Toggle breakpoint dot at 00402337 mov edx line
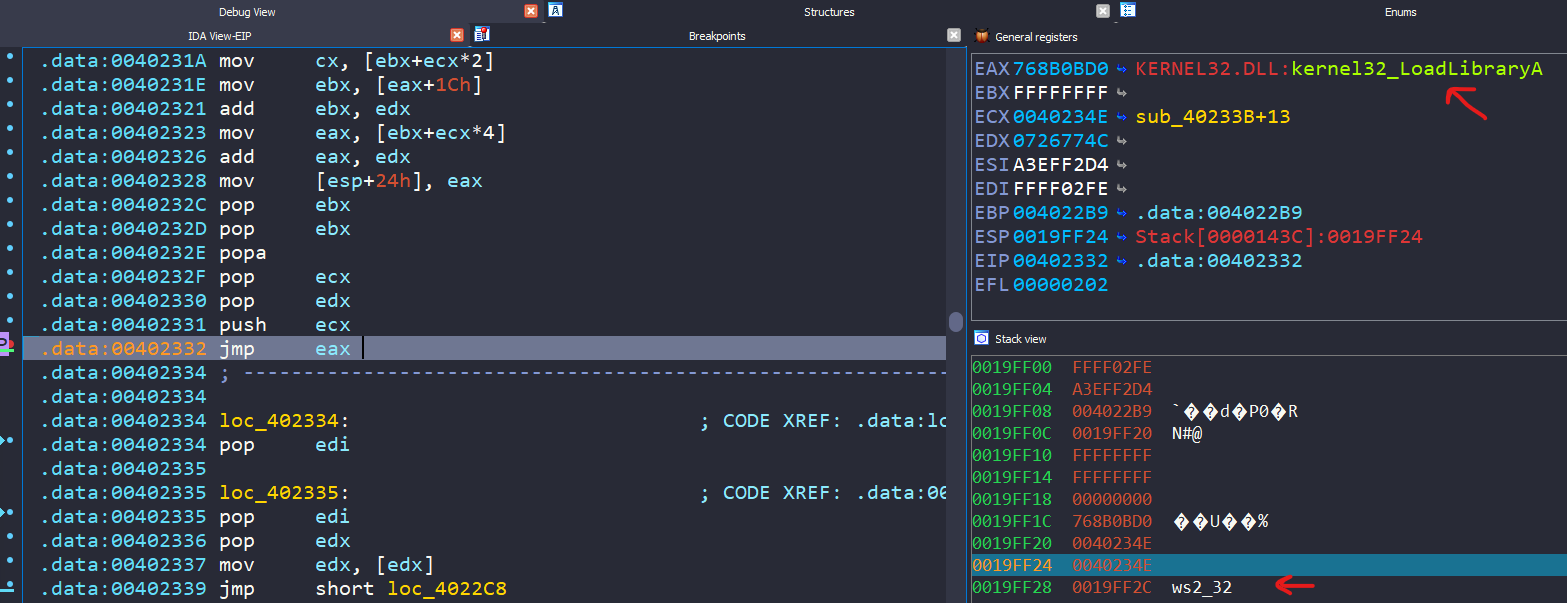The image size is (1567, 603). [x=9, y=561]
